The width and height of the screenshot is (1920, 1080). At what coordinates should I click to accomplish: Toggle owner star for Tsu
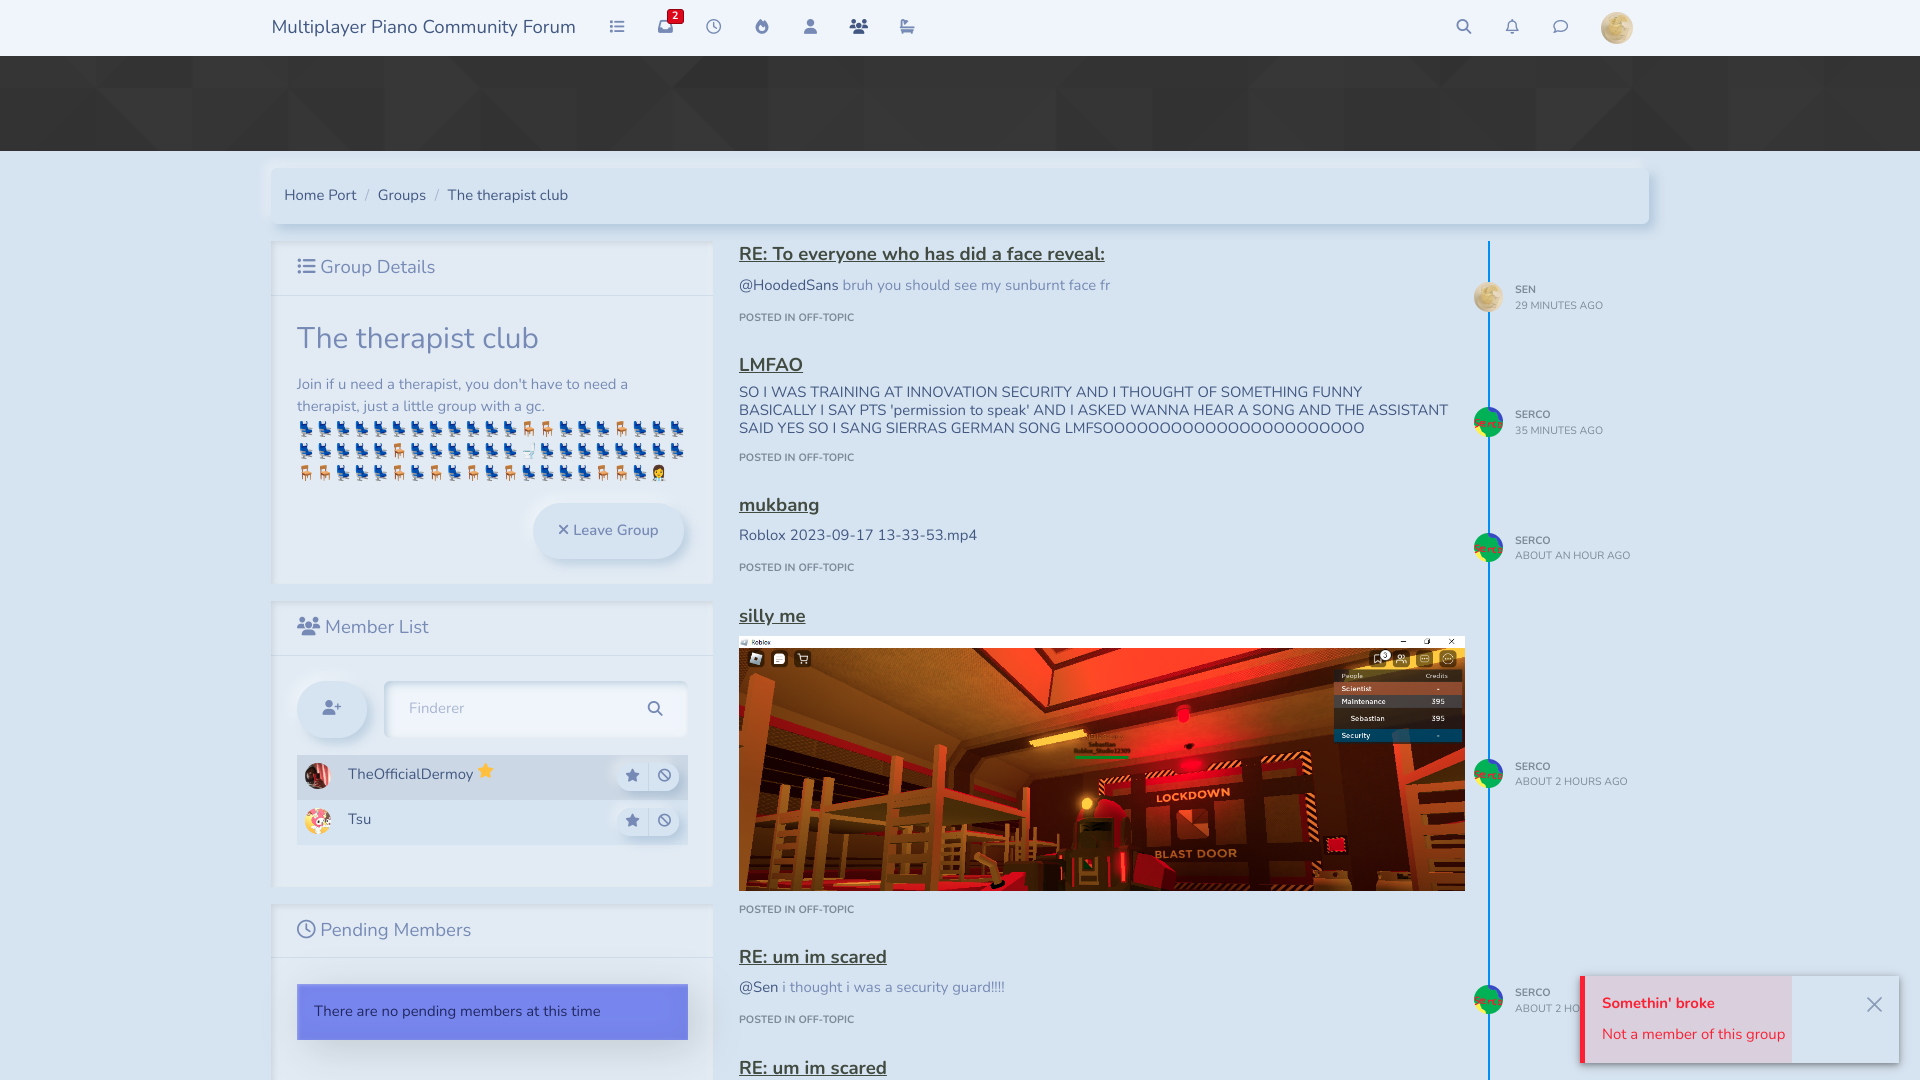(632, 821)
